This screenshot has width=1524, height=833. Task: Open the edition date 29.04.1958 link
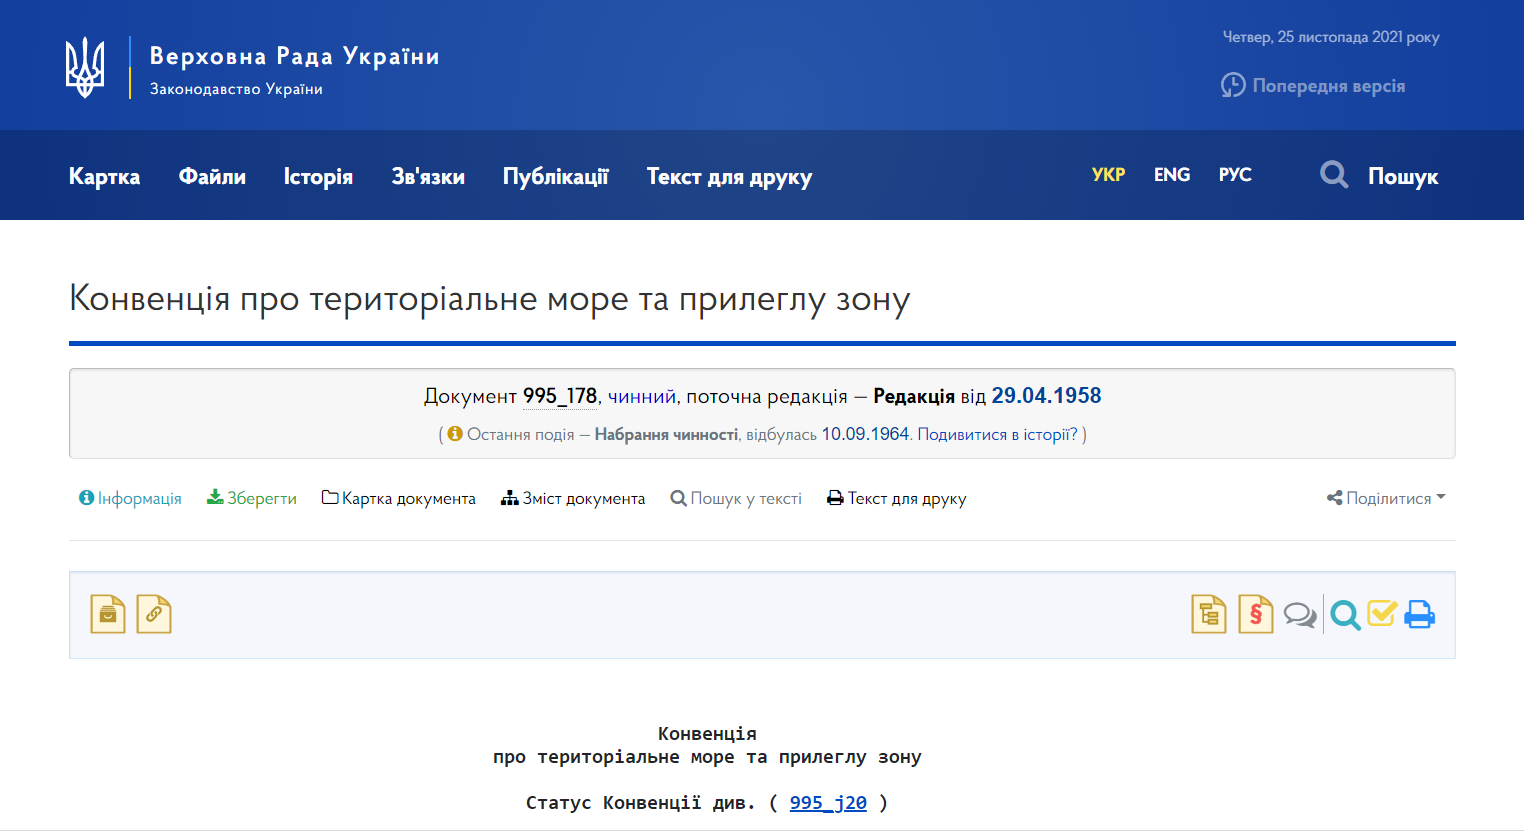point(1046,396)
